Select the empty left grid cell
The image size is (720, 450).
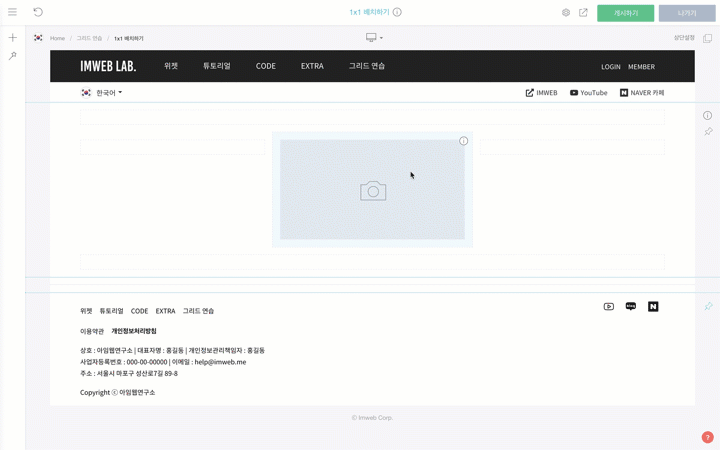pos(173,147)
